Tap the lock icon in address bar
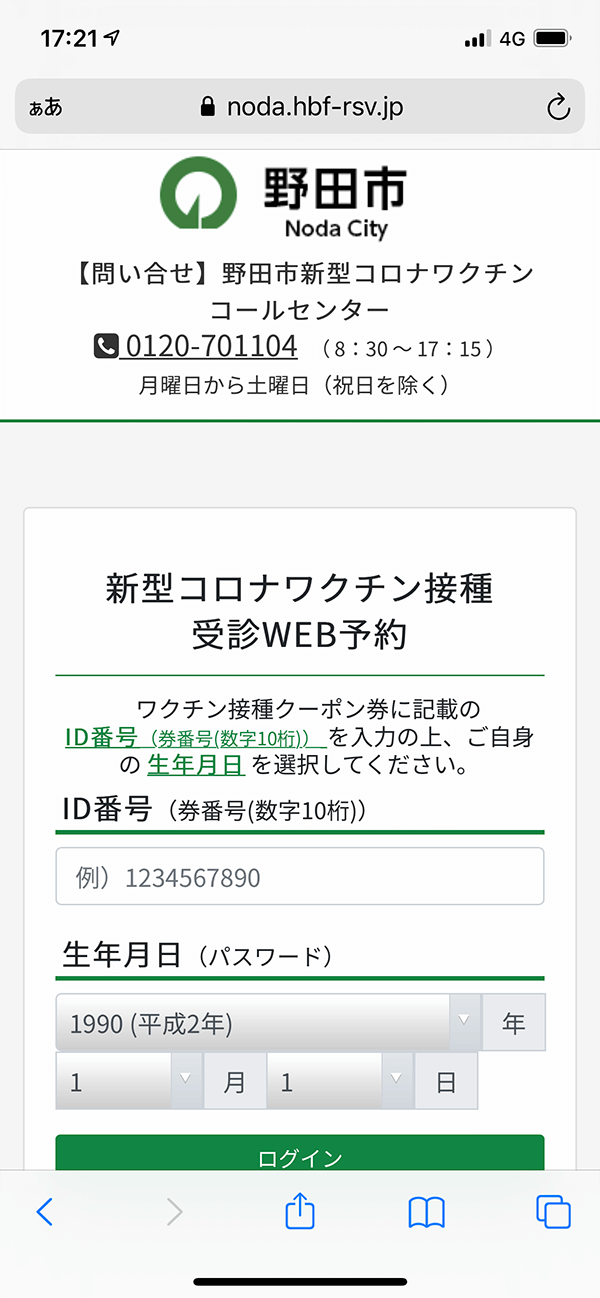600x1298 pixels. point(208,107)
